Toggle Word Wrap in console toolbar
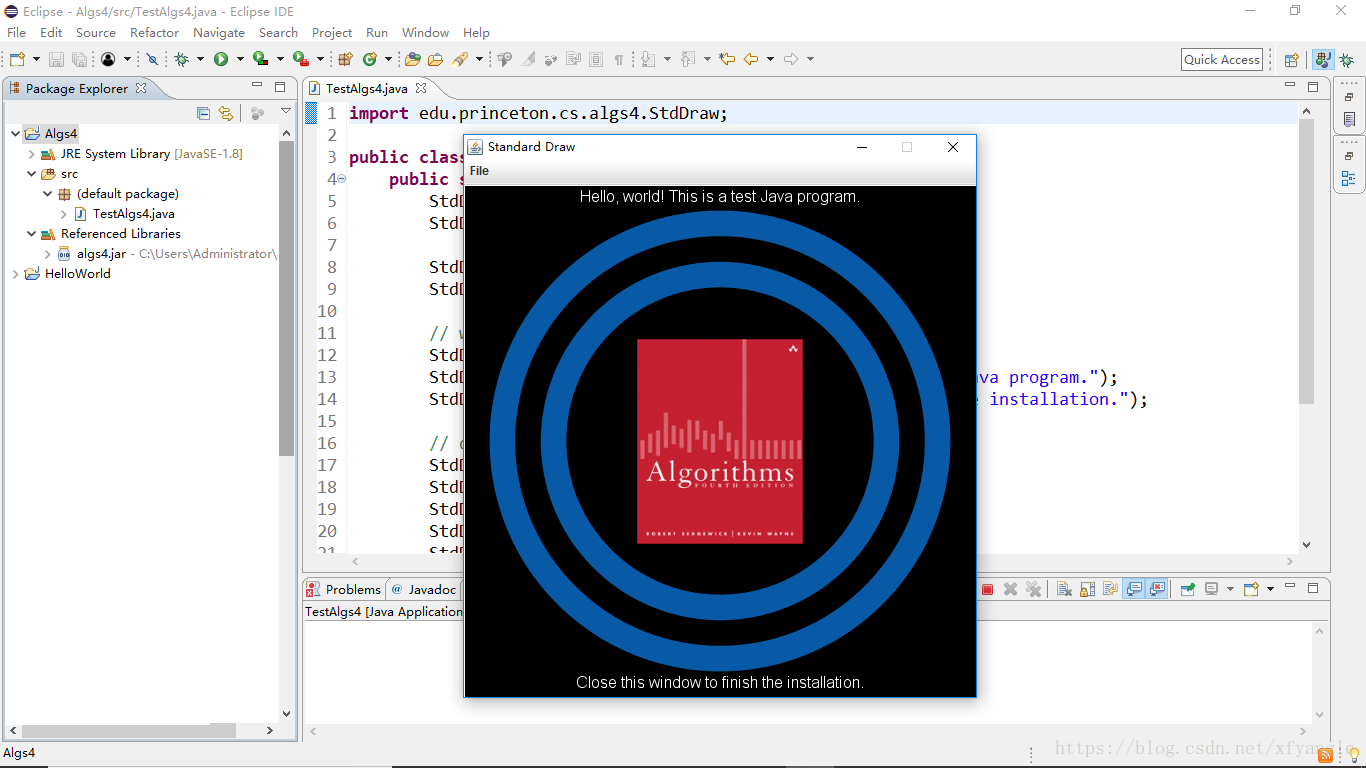Viewport: 1366px width, 768px height. pos(1110,589)
